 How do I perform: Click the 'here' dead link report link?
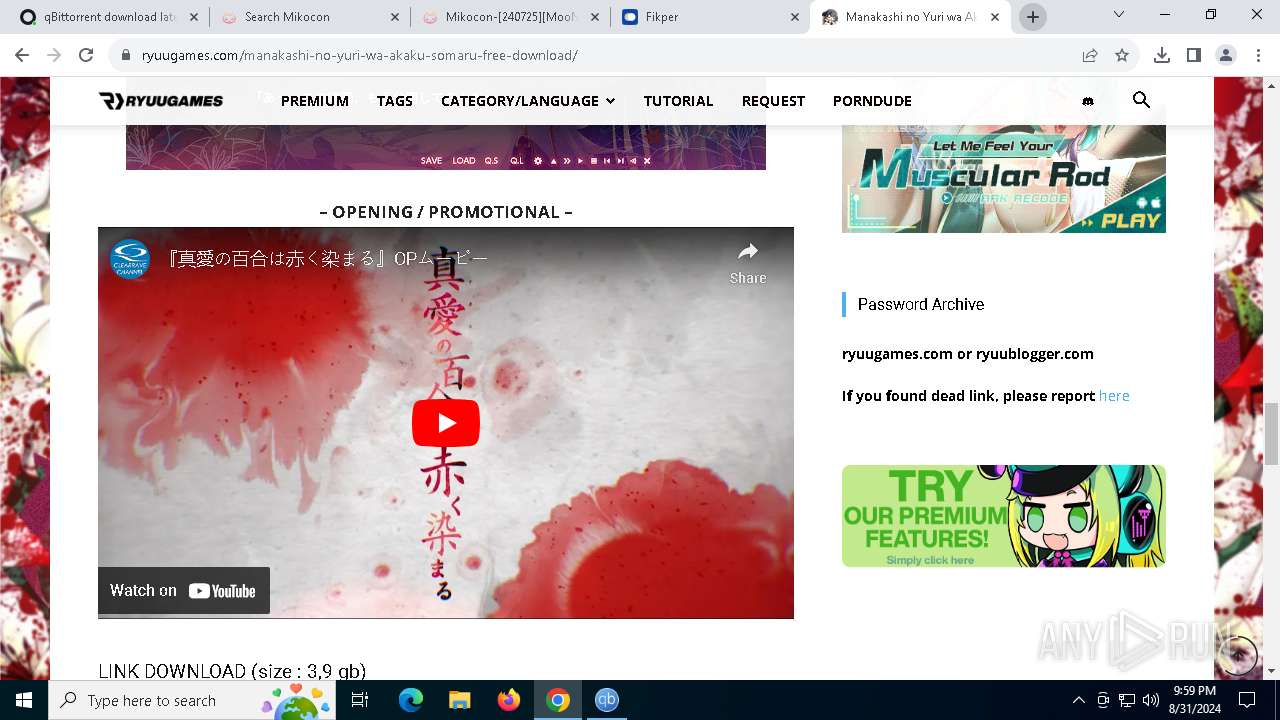pyautogui.click(x=1114, y=396)
